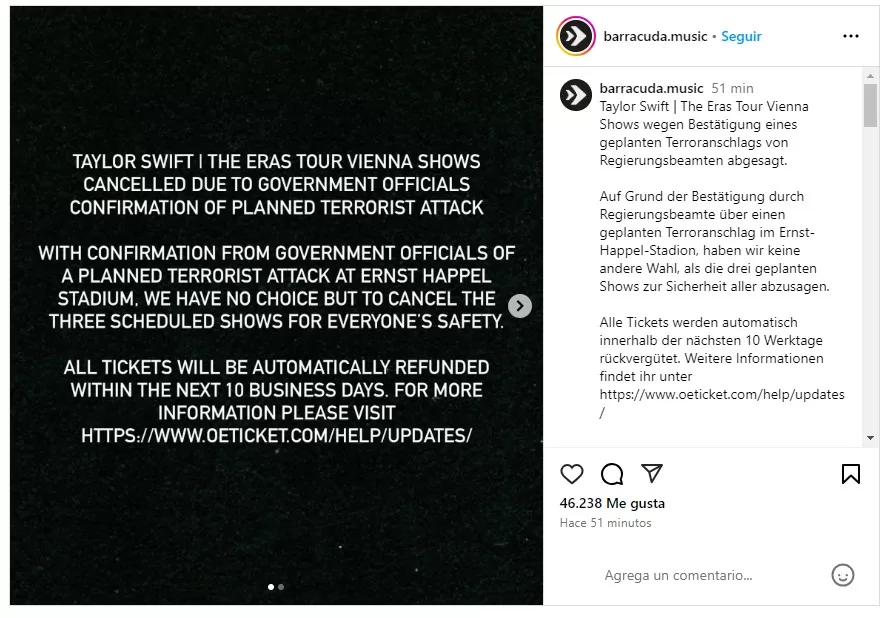Open barracuda.music profile from caption username
Image resolution: width=893 pixels, height=618 pixels.
651,89
